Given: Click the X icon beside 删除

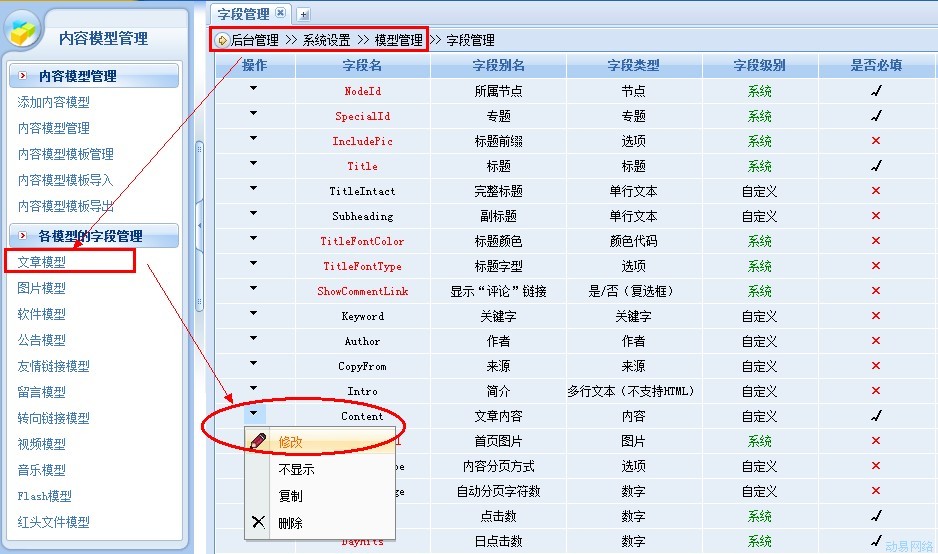Looking at the screenshot, I should pyautogui.click(x=259, y=522).
